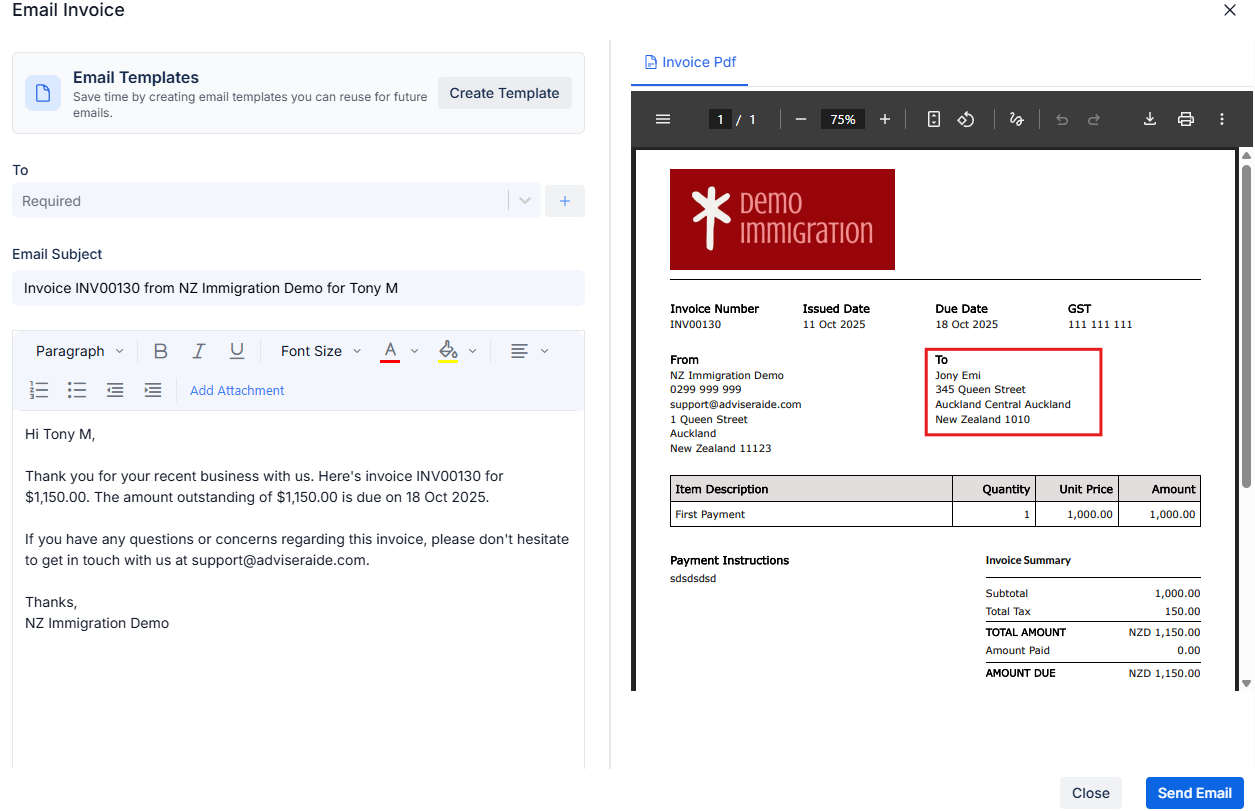
Task: Insert a numbered list
Action: click(39, 390)
